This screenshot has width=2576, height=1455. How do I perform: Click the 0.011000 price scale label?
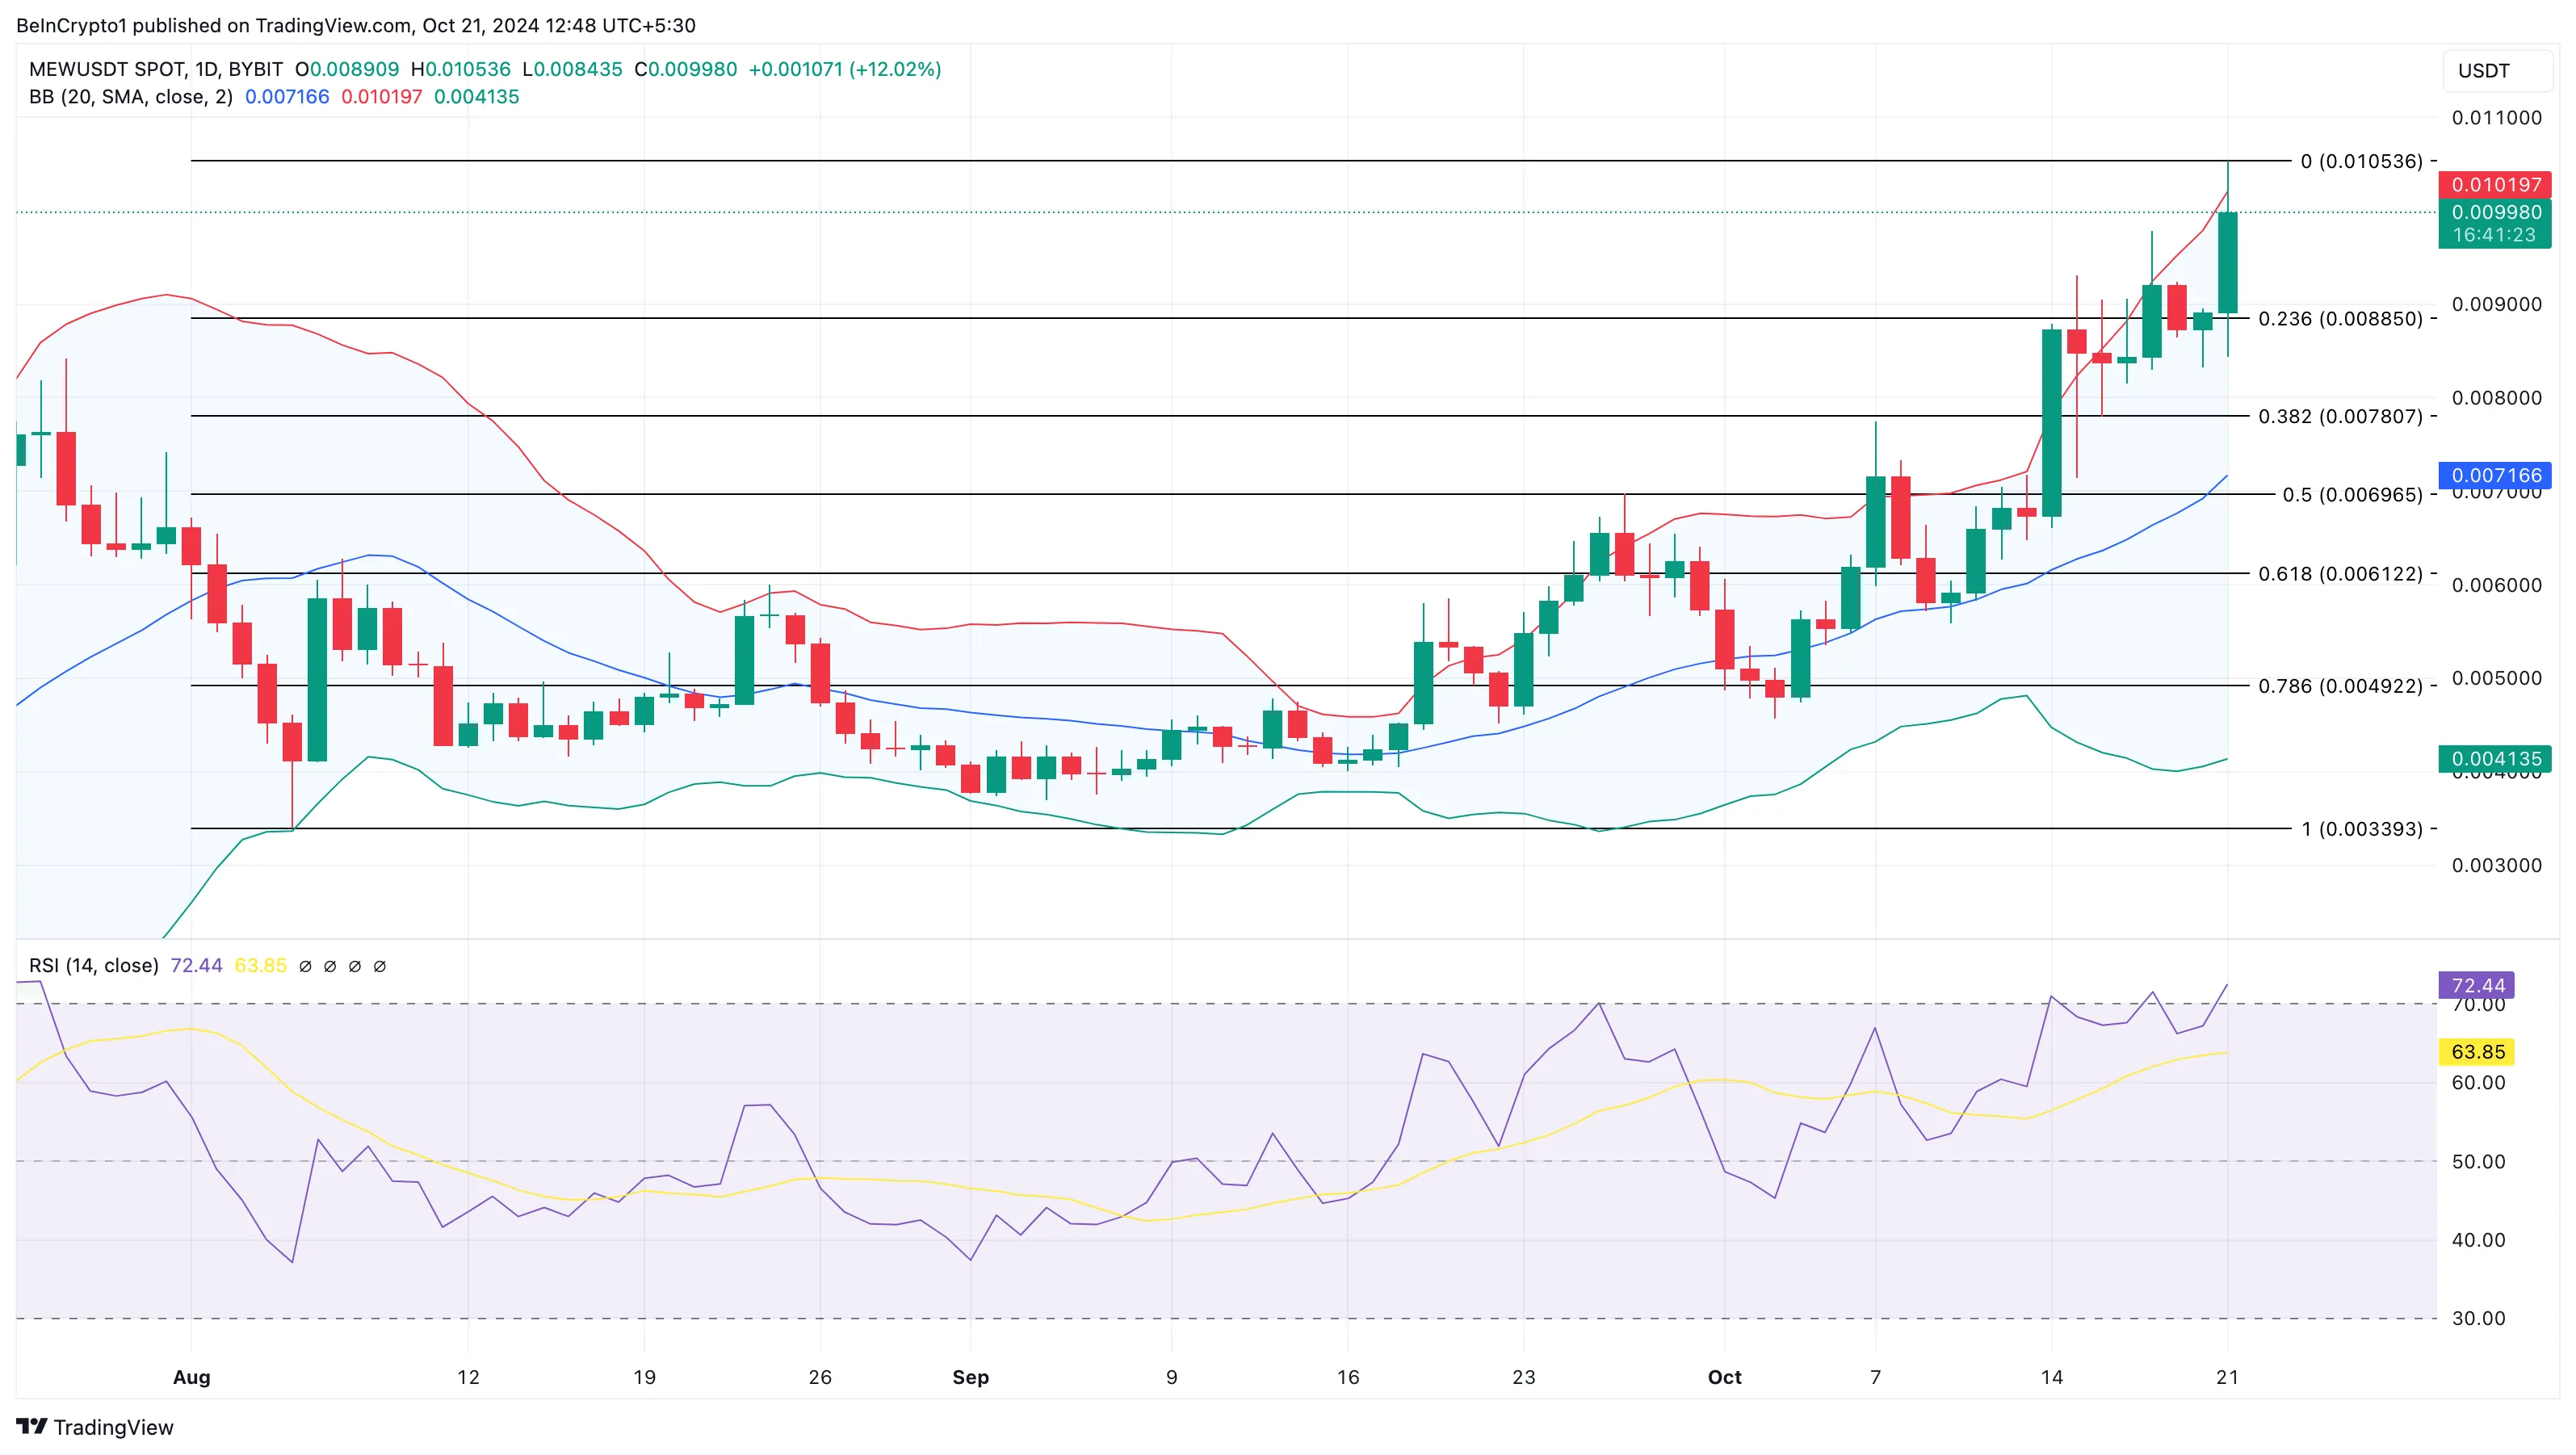2496,118
